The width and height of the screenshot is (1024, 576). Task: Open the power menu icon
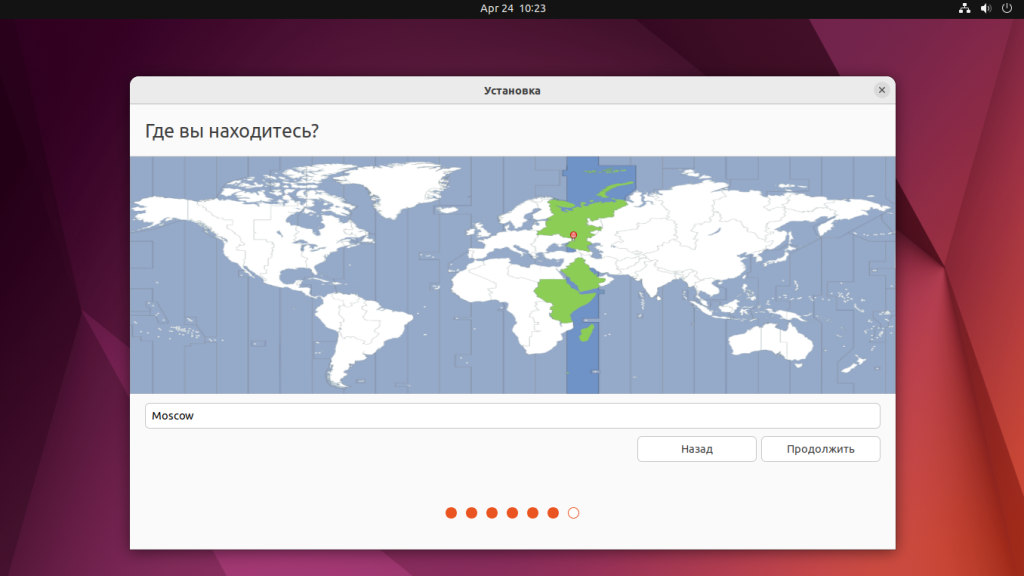pos(1006,8)
